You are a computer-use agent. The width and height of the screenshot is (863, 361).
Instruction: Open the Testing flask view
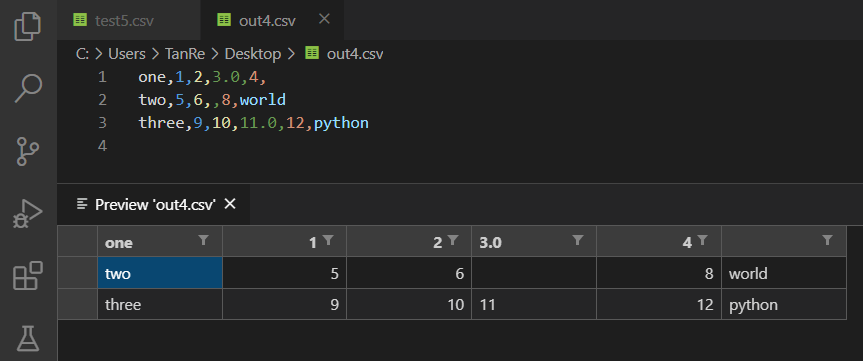[x=28, y=338]
